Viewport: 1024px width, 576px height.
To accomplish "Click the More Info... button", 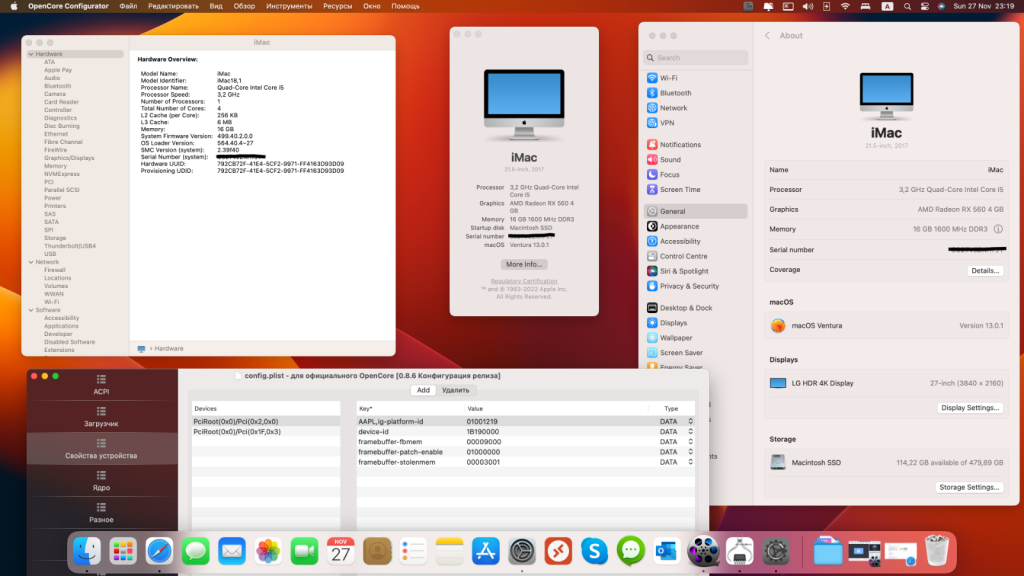I will click(524, 264).
